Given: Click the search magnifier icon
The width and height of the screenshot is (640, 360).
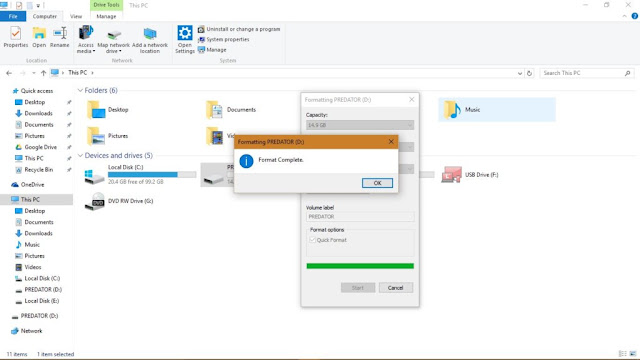Looking at the screenshot, I should (627, 73).
